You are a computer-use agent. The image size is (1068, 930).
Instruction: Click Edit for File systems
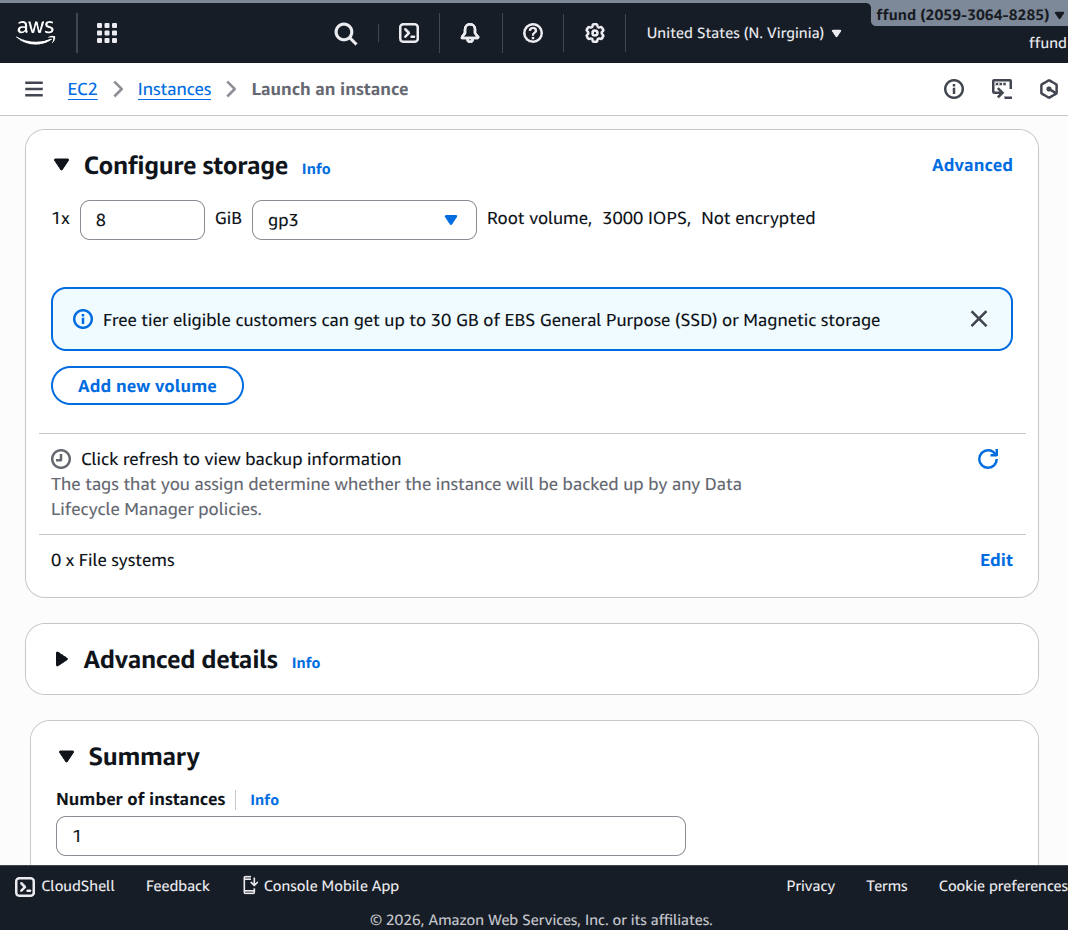click(x=996, y=560)
